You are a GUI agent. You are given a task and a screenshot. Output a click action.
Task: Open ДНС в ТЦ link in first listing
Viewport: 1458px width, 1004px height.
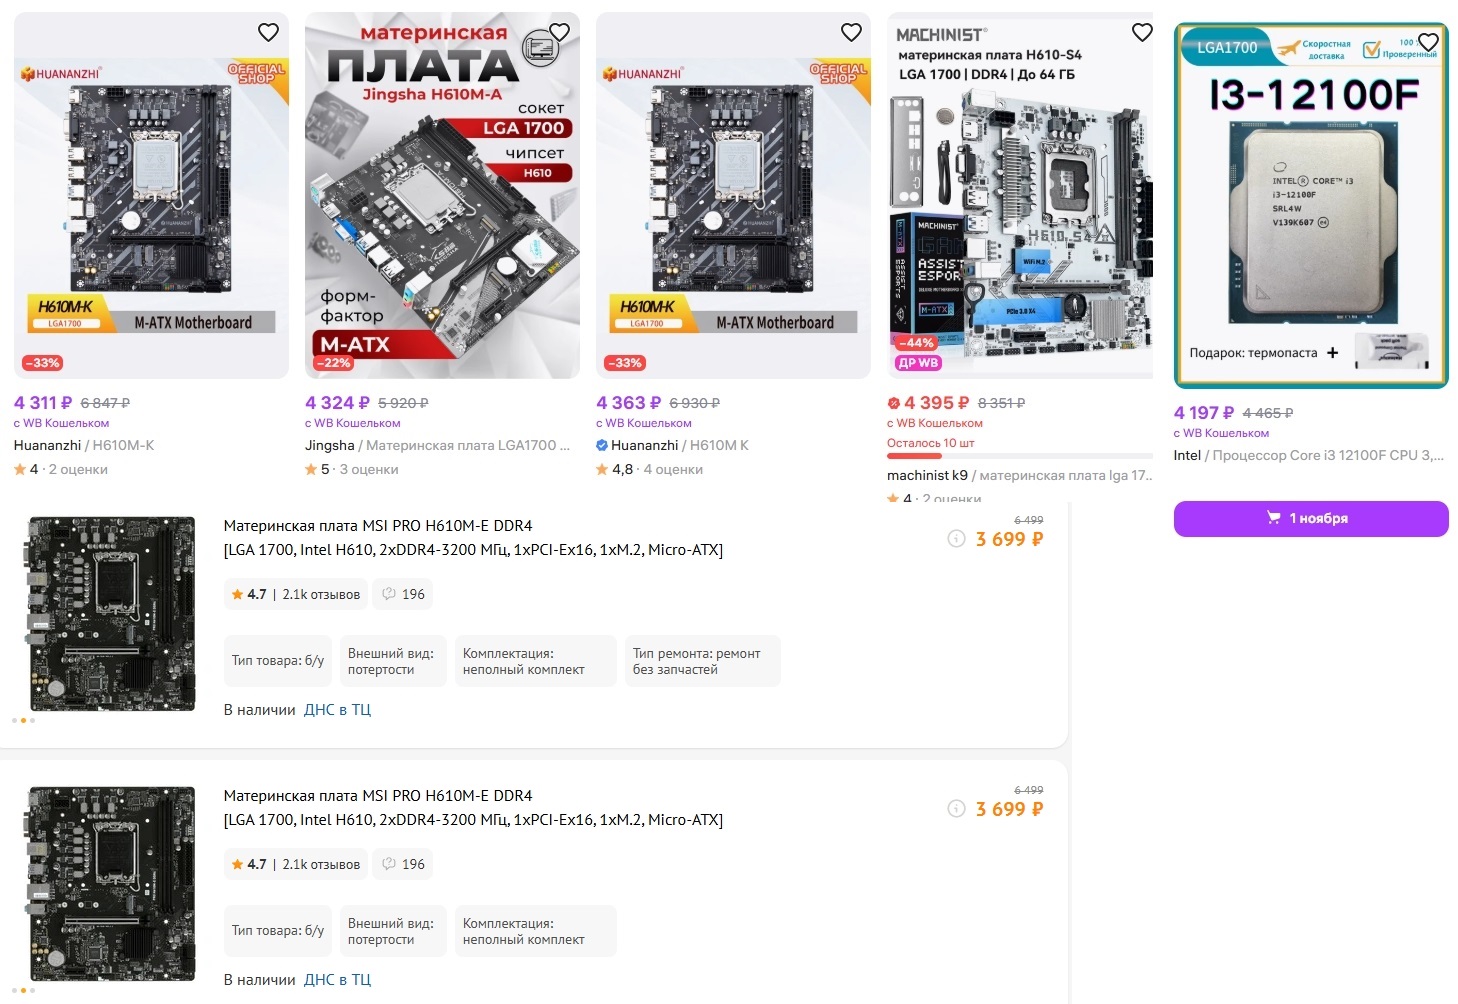pos(337,710)
